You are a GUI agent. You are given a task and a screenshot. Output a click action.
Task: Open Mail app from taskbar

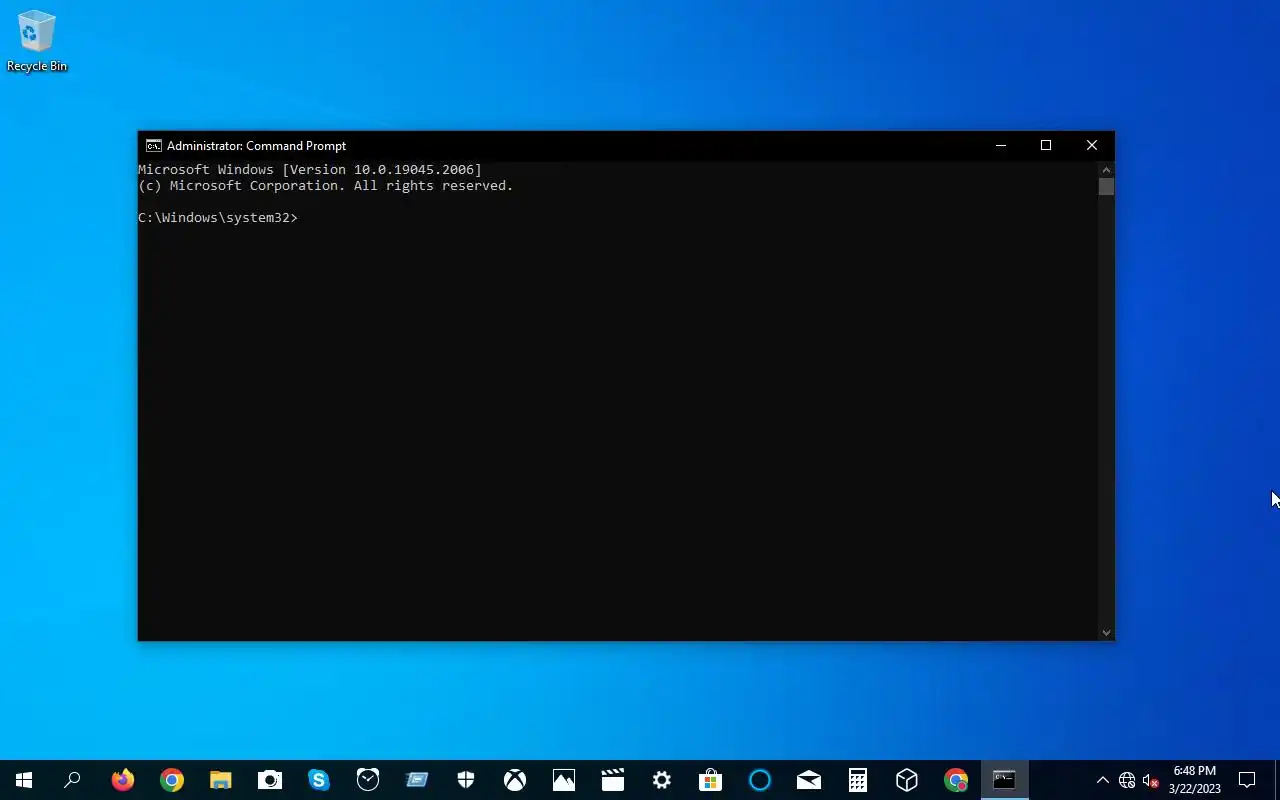pos(809,780)
